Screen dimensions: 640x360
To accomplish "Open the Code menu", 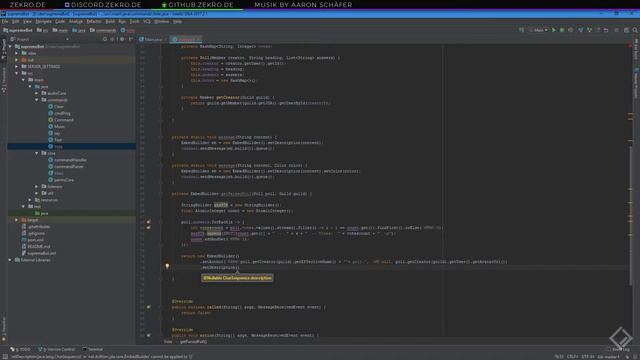I will point(60,21).
